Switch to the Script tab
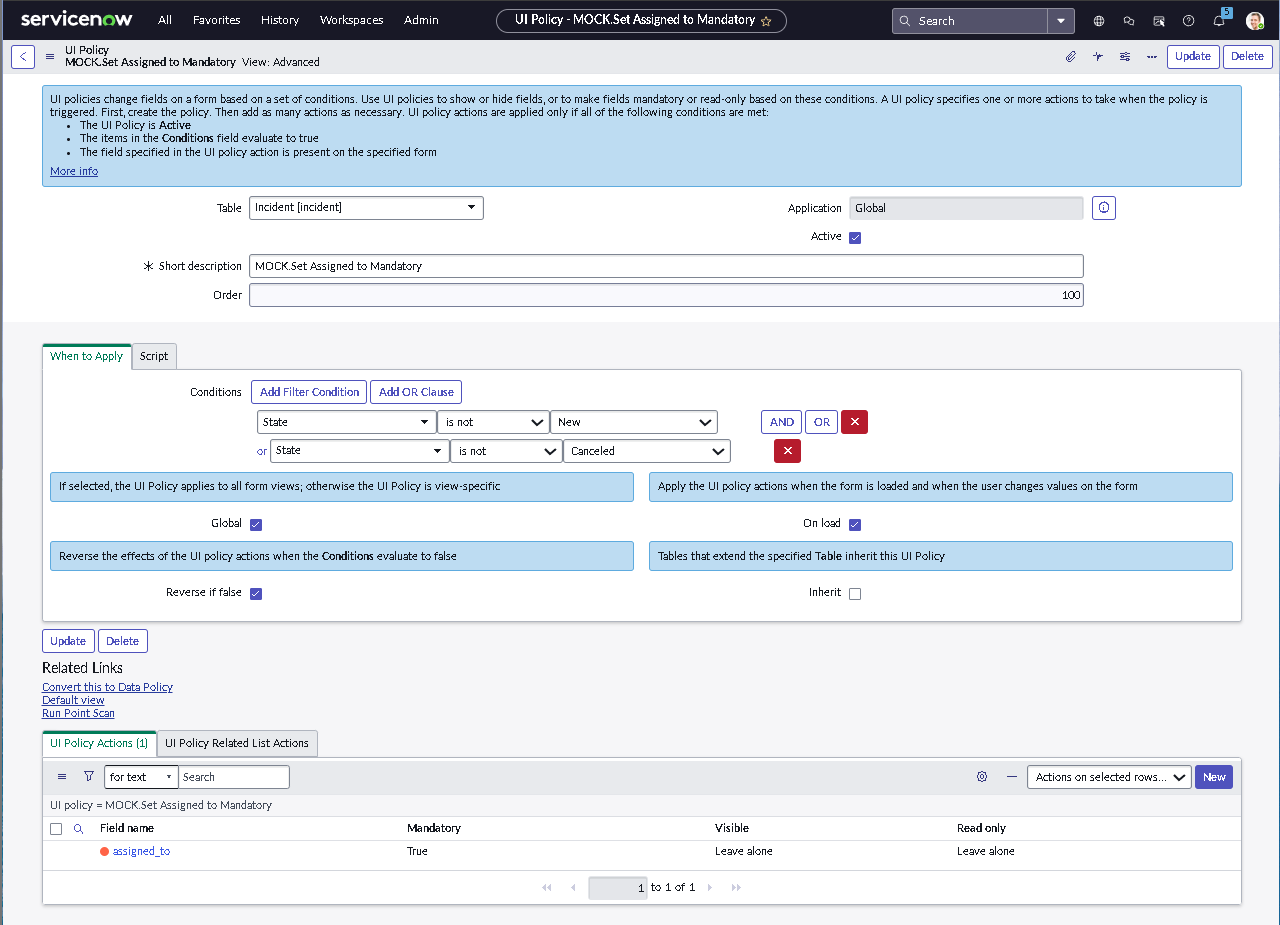The image size is (1280, 925). pos(153,356)
